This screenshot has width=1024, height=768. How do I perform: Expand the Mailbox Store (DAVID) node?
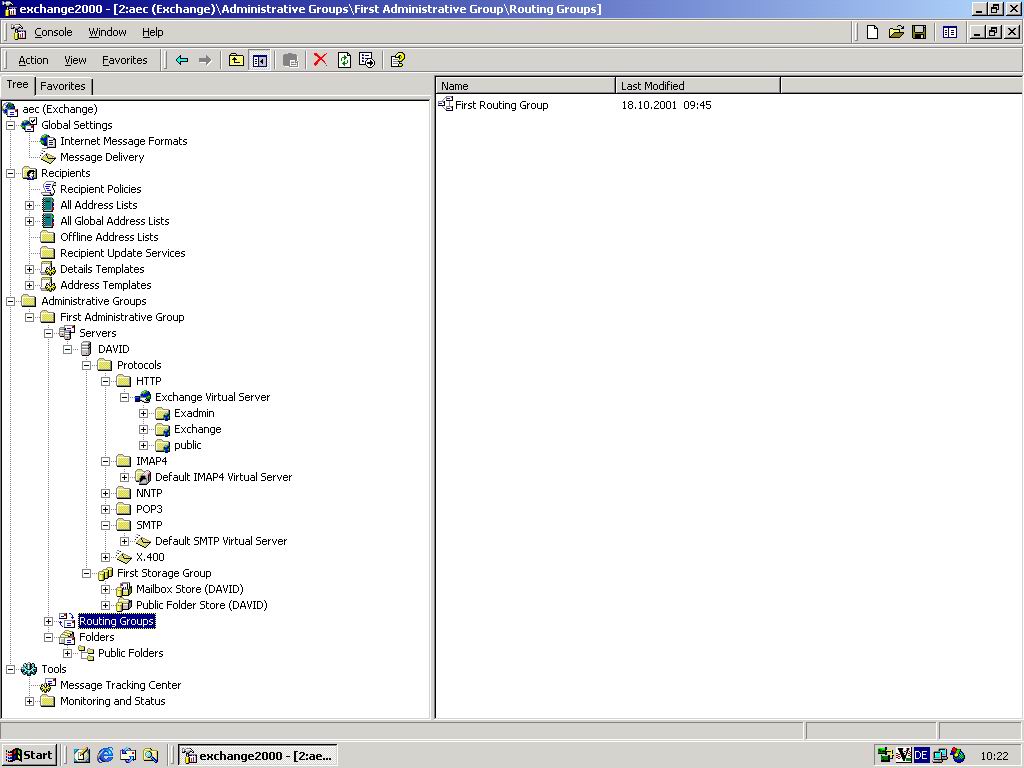click(106, 590)
